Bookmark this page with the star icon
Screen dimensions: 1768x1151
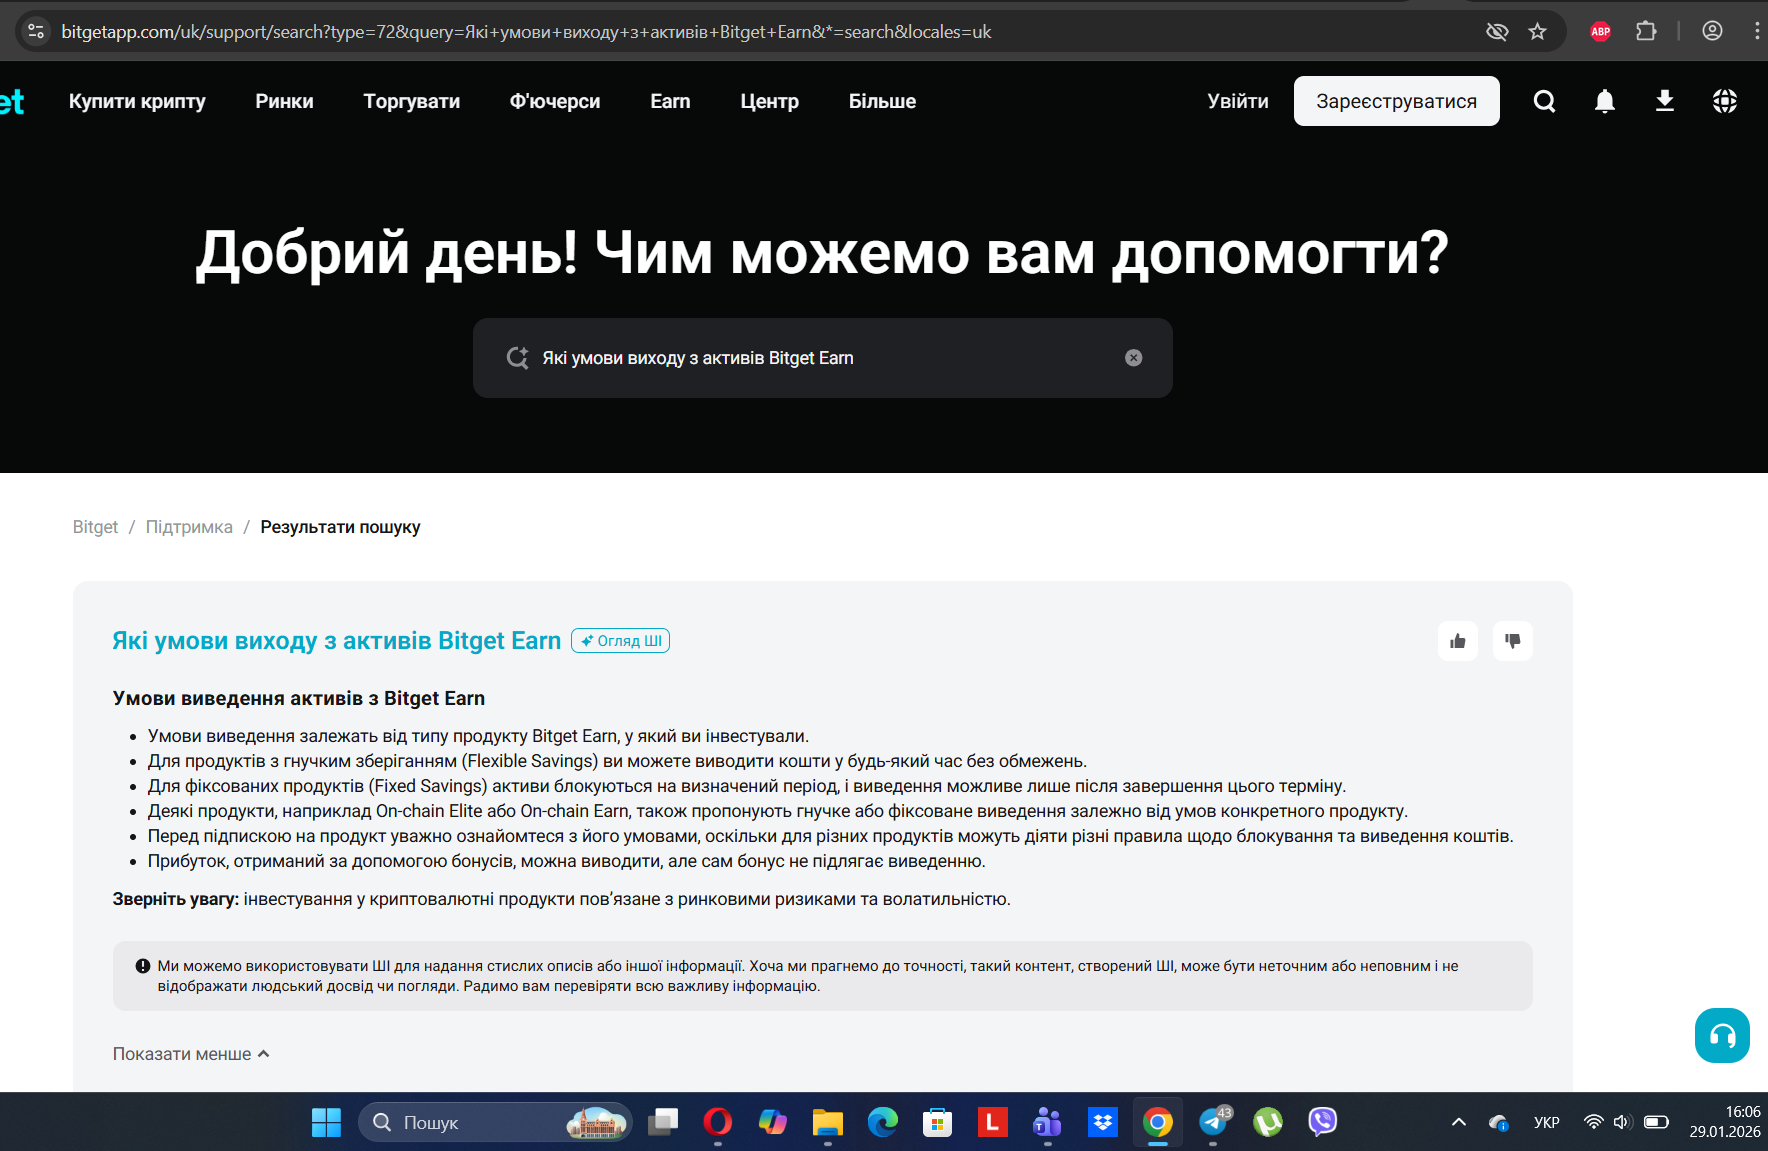1538,32
